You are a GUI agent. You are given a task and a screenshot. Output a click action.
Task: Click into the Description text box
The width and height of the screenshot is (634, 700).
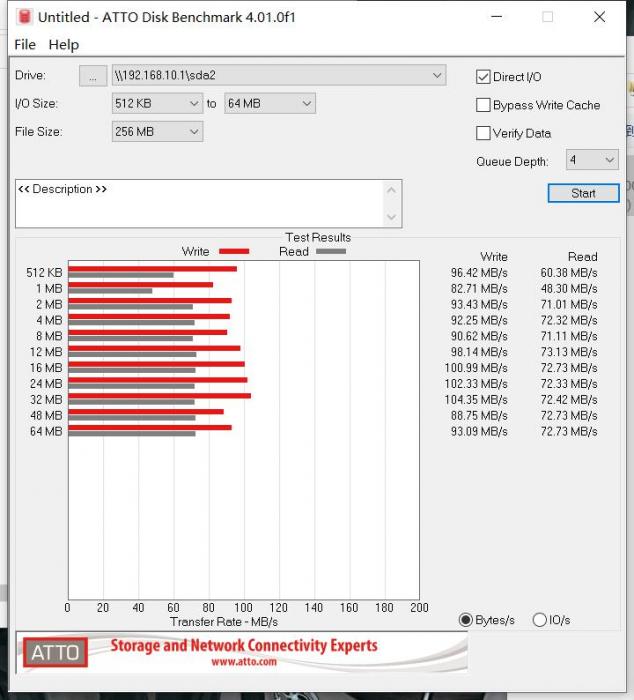pos(199,204)
